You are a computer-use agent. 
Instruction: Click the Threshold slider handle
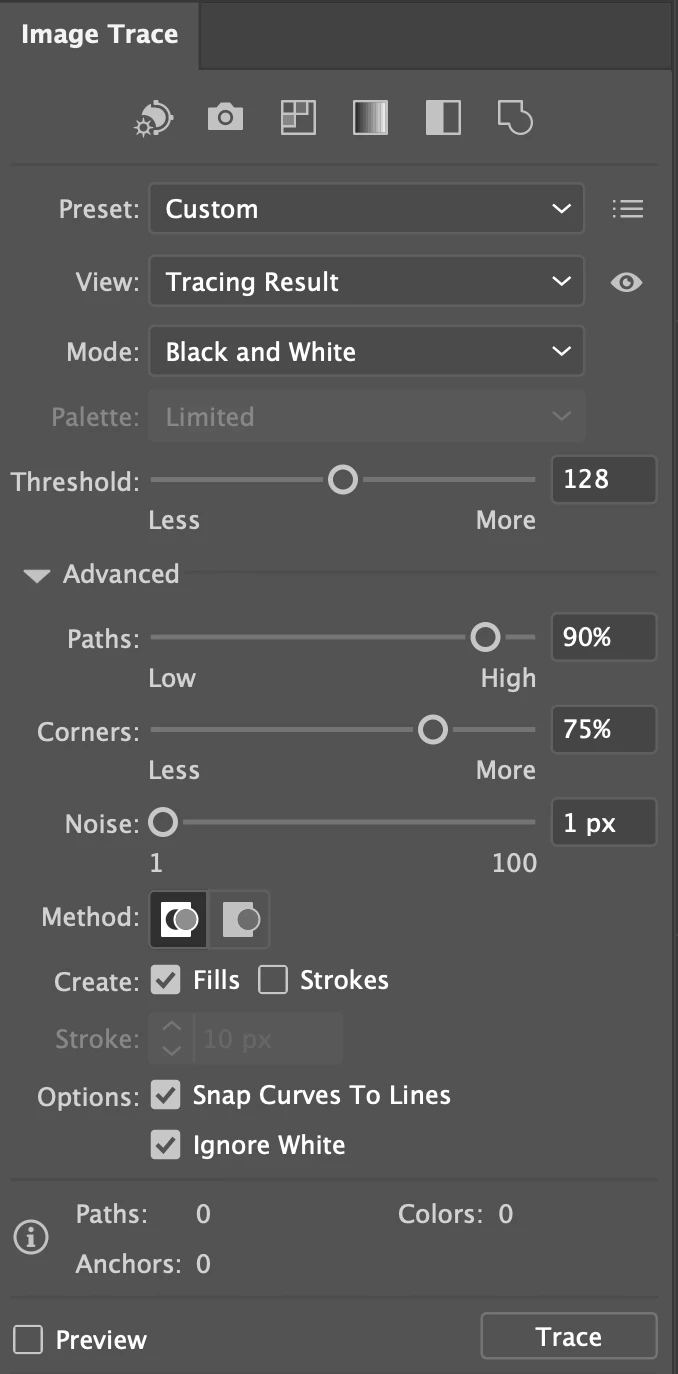(x=343, y=481)
